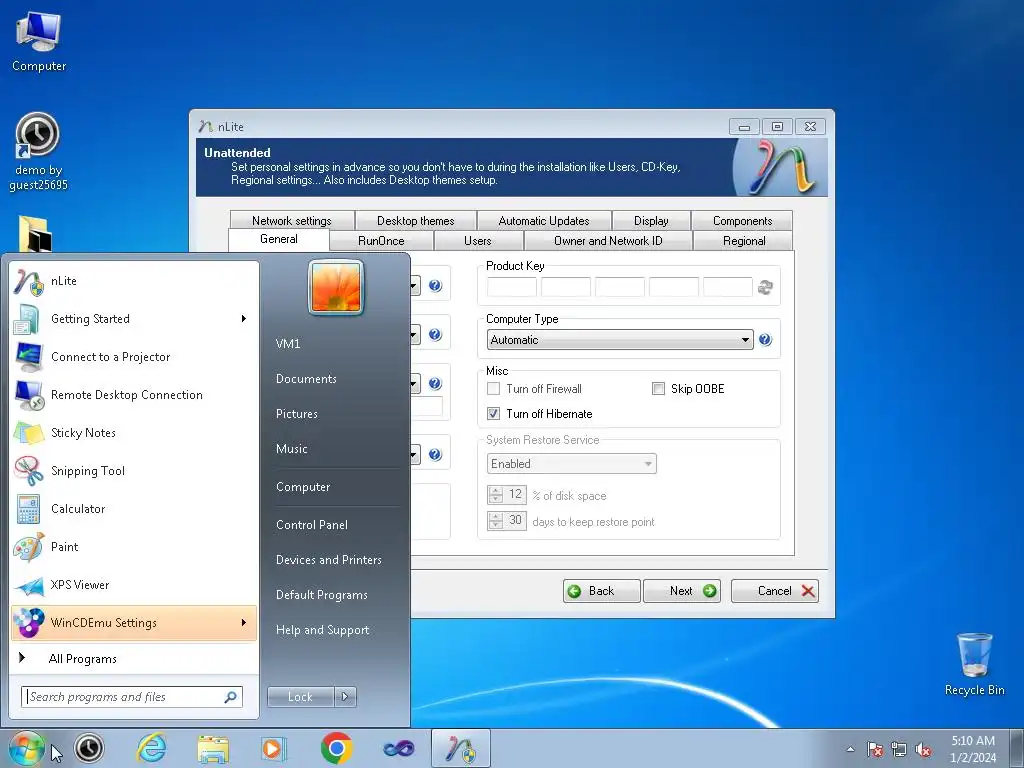Screen dimensions: 1024x768
Task: Expand WinCDEmu Settings submenu arrow
Action: [x=244, y=622]
